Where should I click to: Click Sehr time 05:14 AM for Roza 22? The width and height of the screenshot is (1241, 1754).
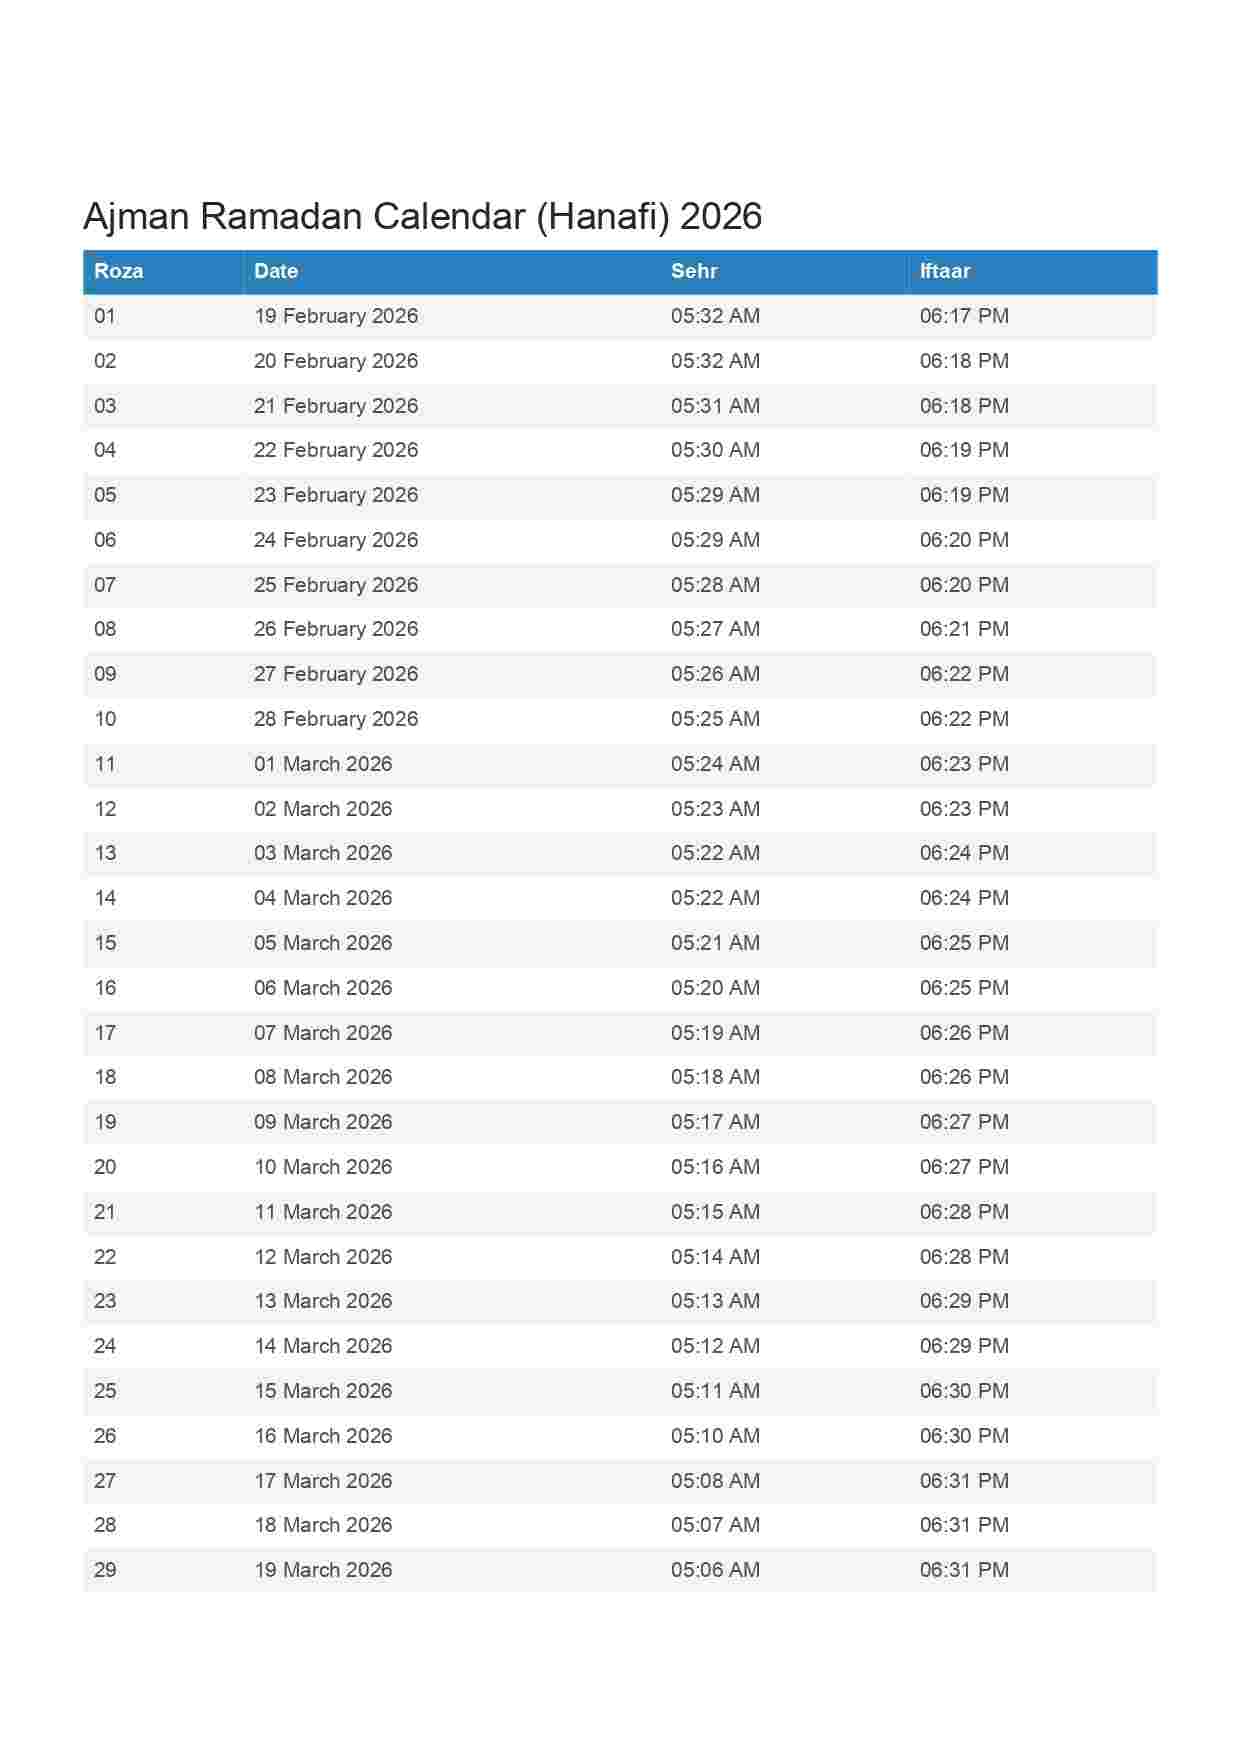pos(715,1257)
